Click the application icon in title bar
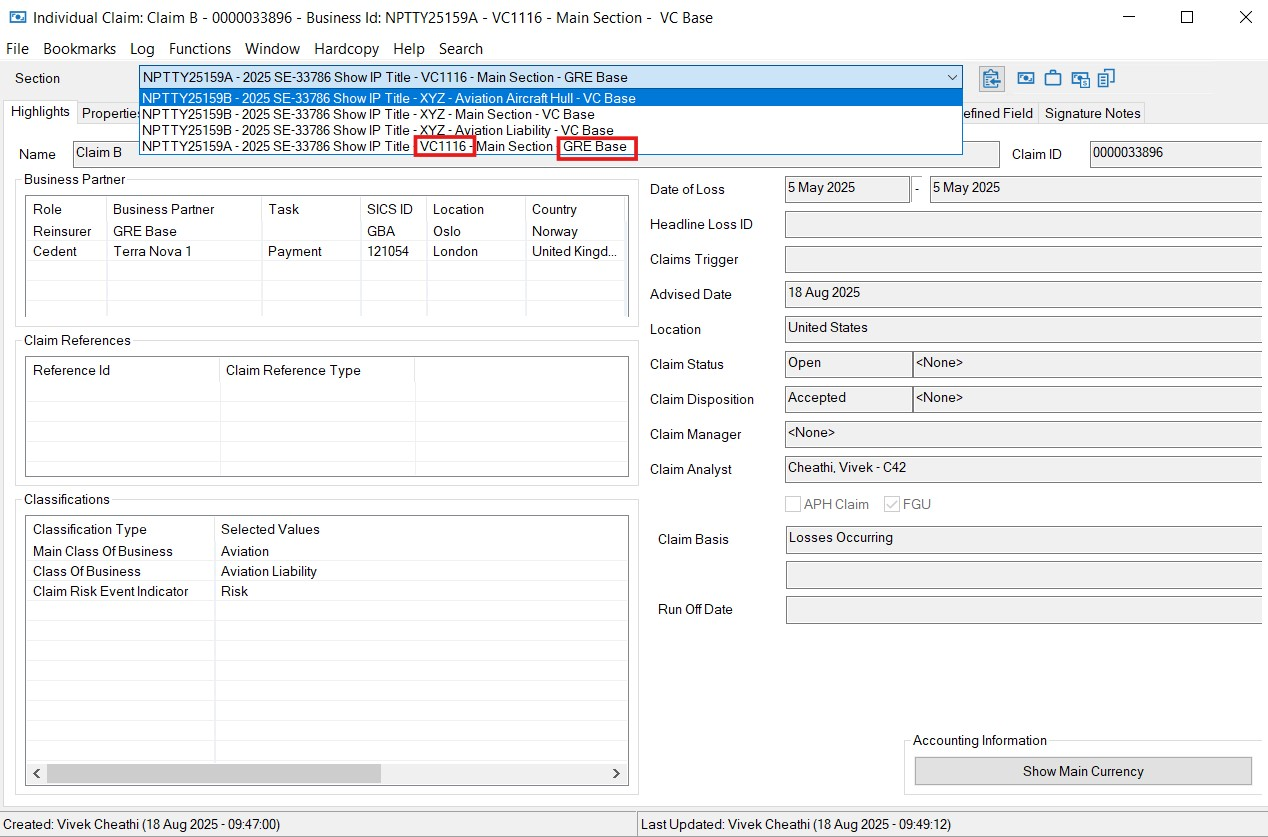This screenshot has width=1268, height=837. [x=17, y=17]
